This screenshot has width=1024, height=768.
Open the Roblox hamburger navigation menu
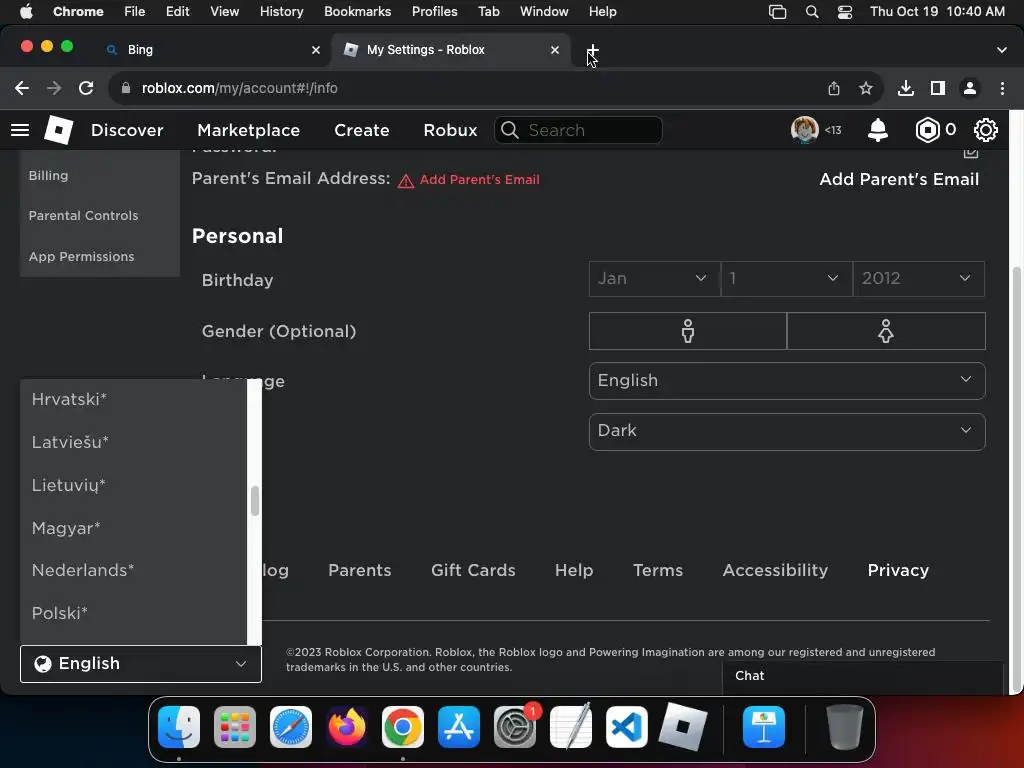coord(20,130)
